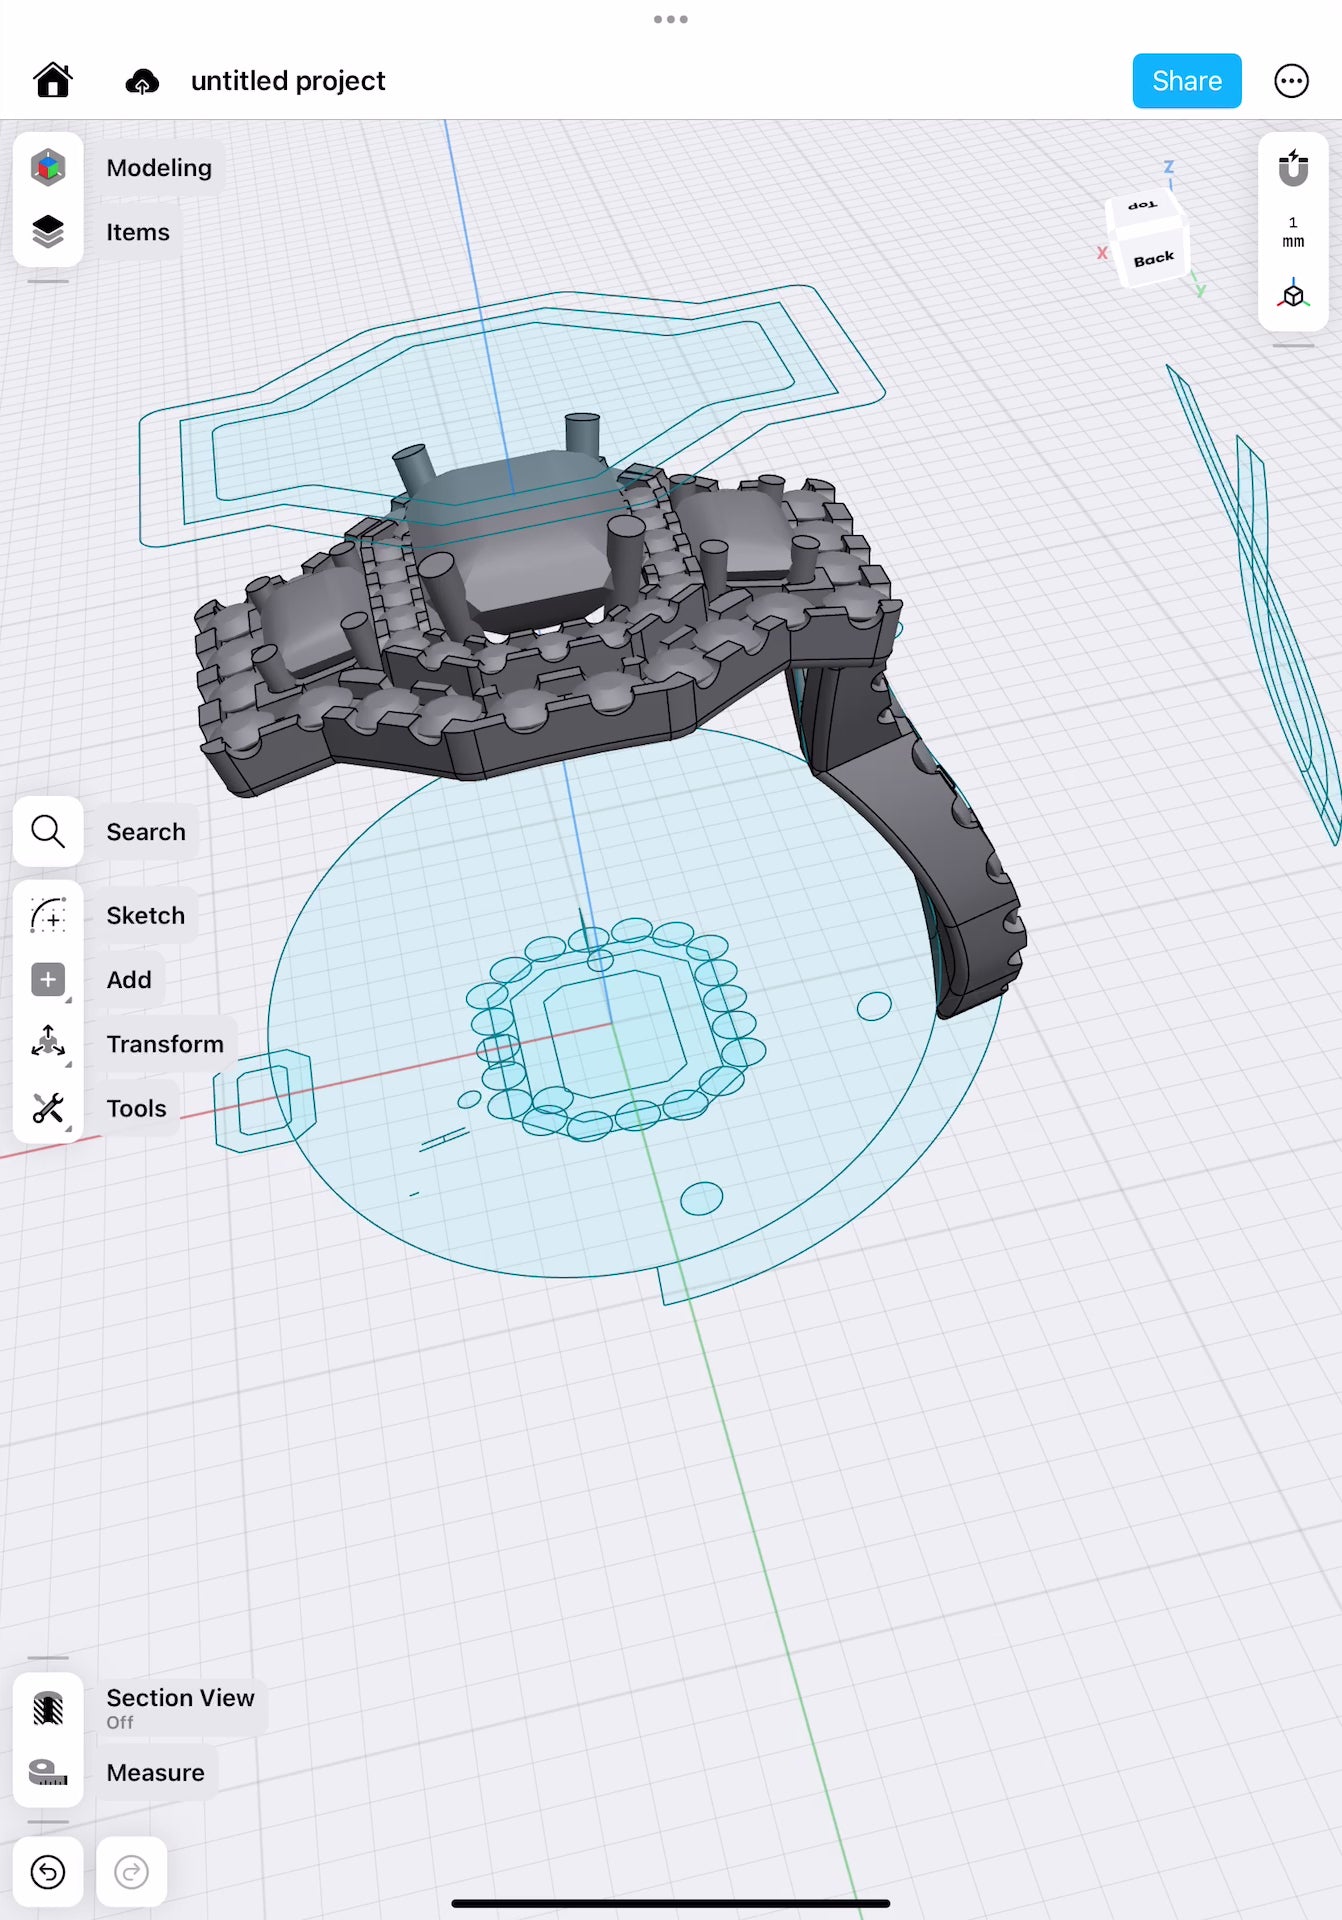The width and height of the screenshot is (1342, 1920).
Task: Toggle Section View on
Action: (x=48, y=1708)
